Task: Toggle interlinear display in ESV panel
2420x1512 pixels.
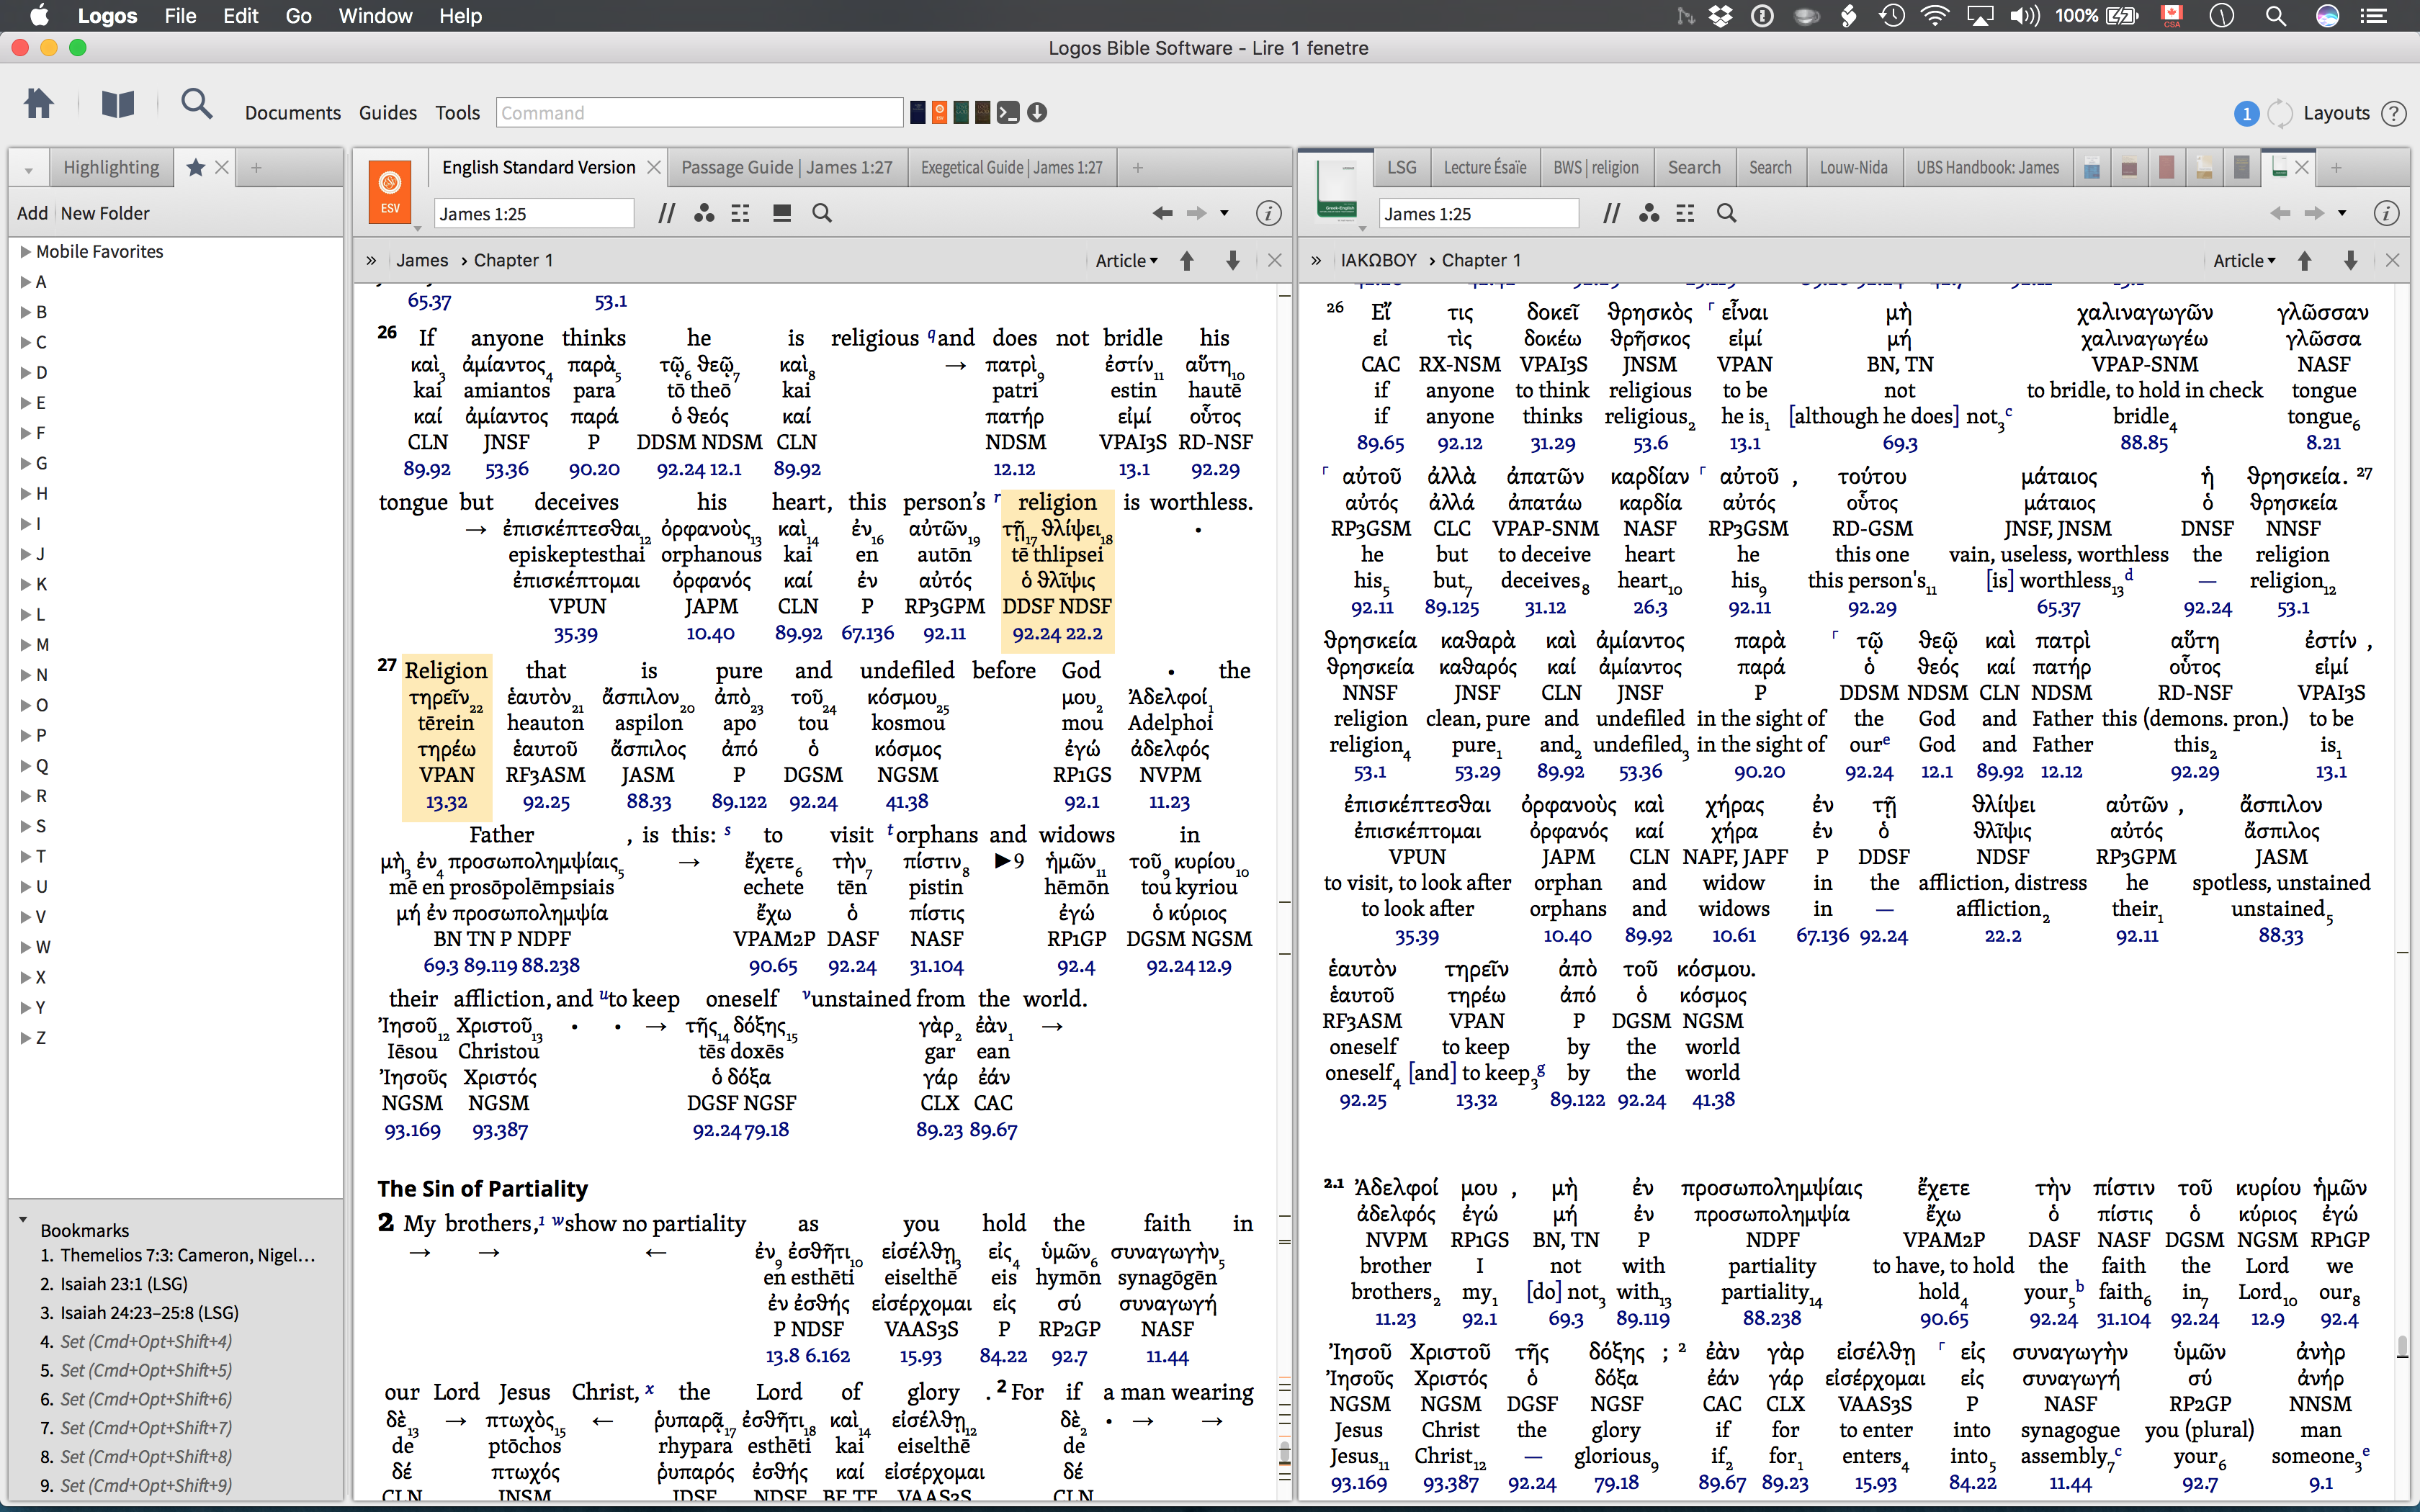Action: (x=741, y=213)
